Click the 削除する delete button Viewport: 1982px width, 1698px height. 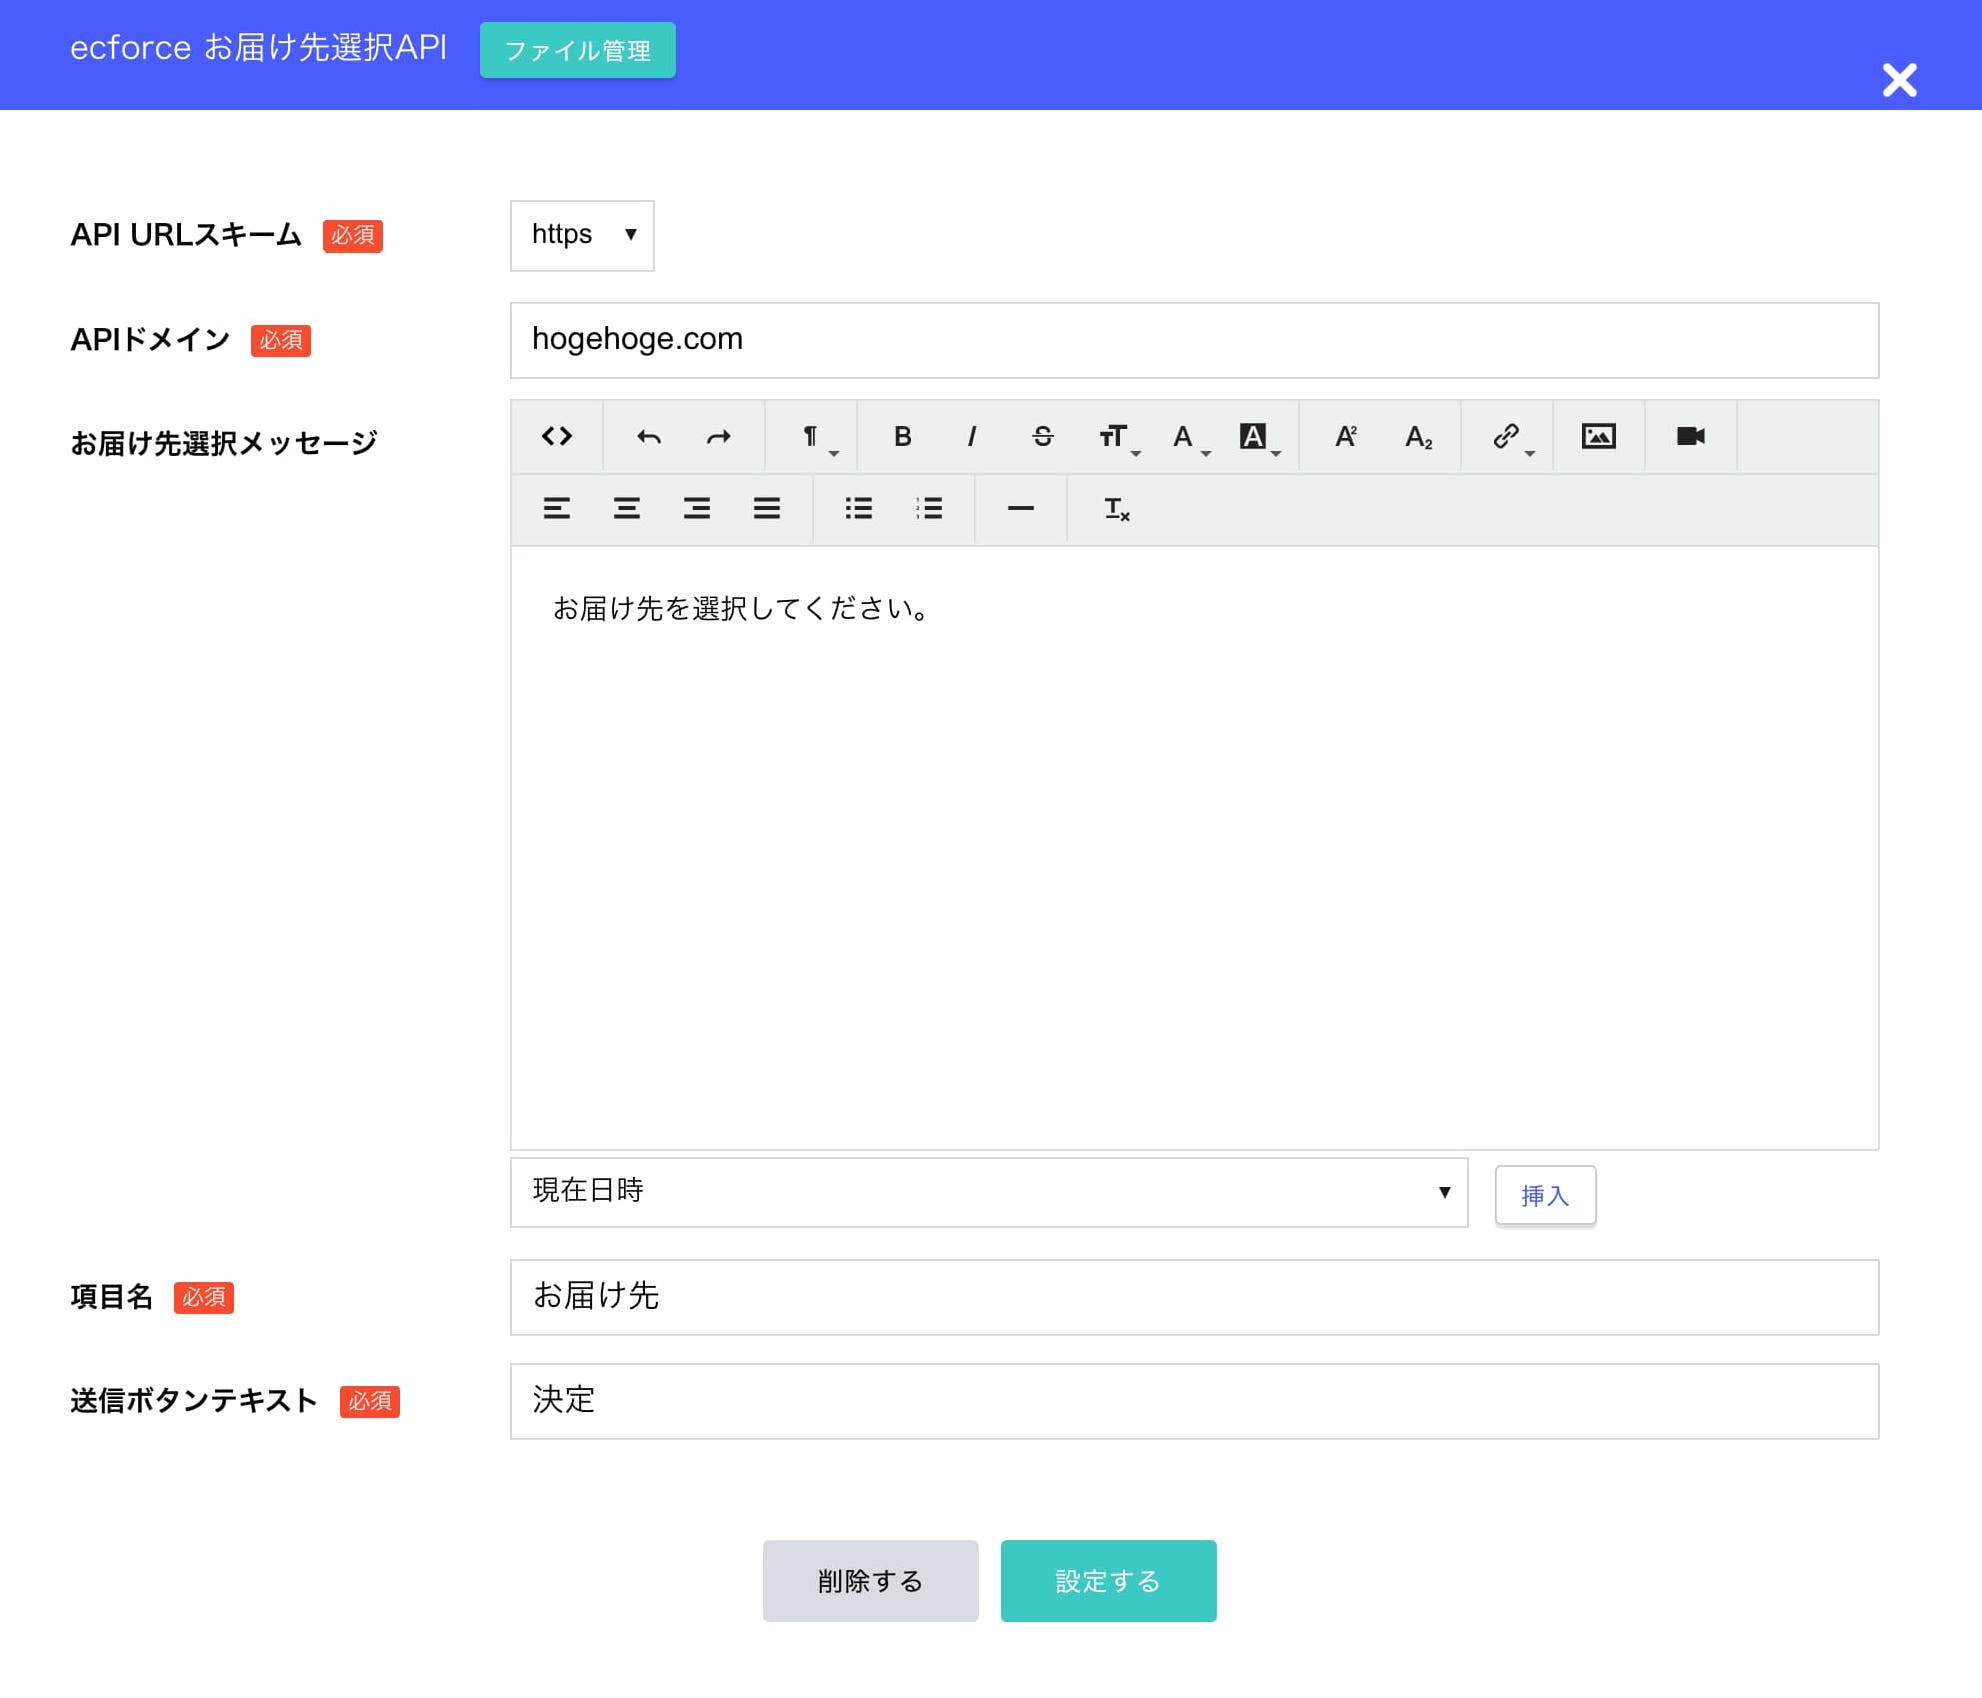(870, 1581)
